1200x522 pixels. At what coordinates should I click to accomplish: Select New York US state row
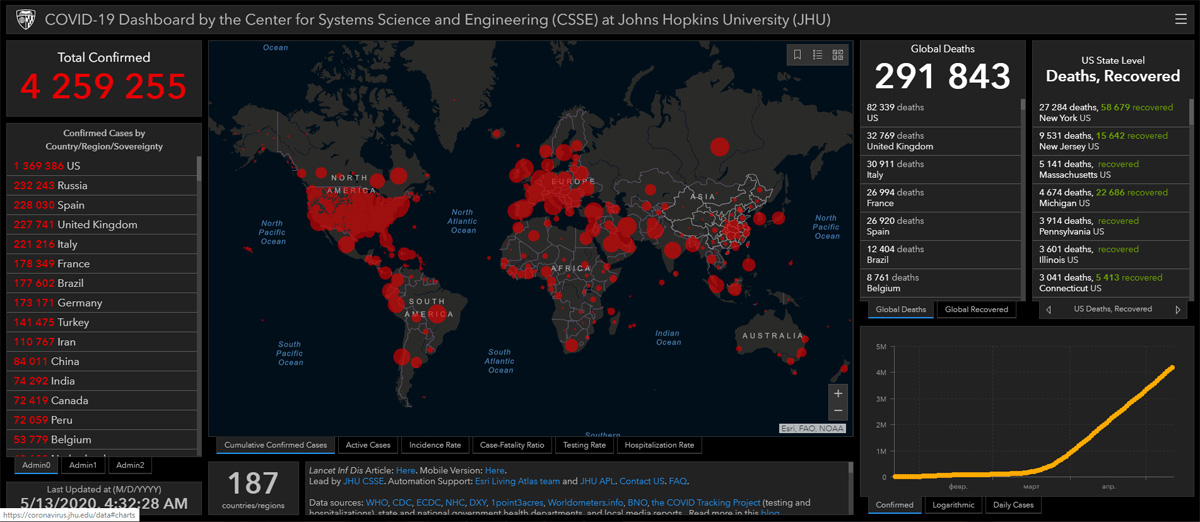point(1111,112)
